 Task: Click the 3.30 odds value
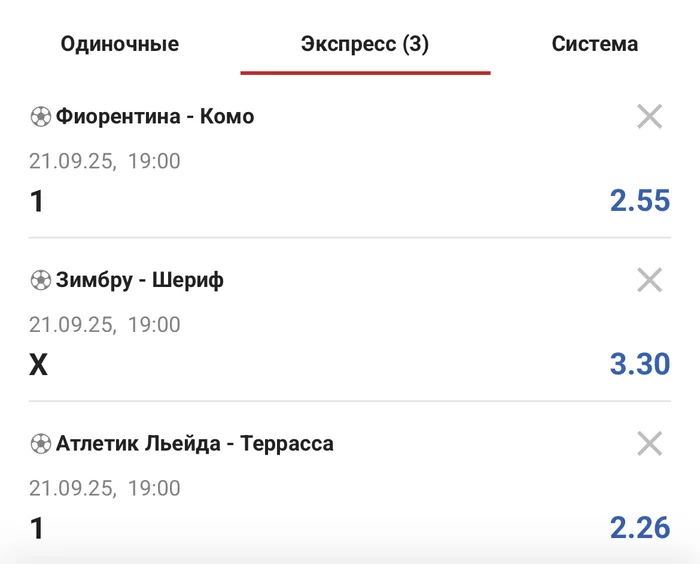point(640,364)
